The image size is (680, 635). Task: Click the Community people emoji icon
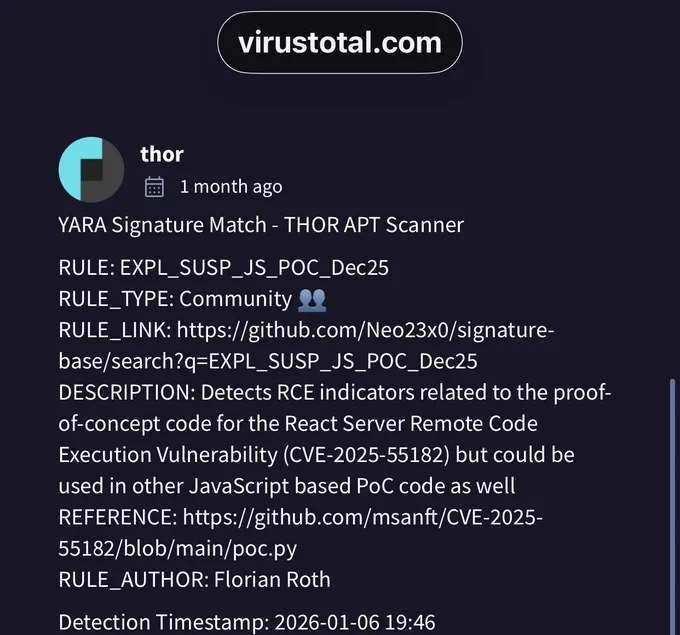coord(312,300)
